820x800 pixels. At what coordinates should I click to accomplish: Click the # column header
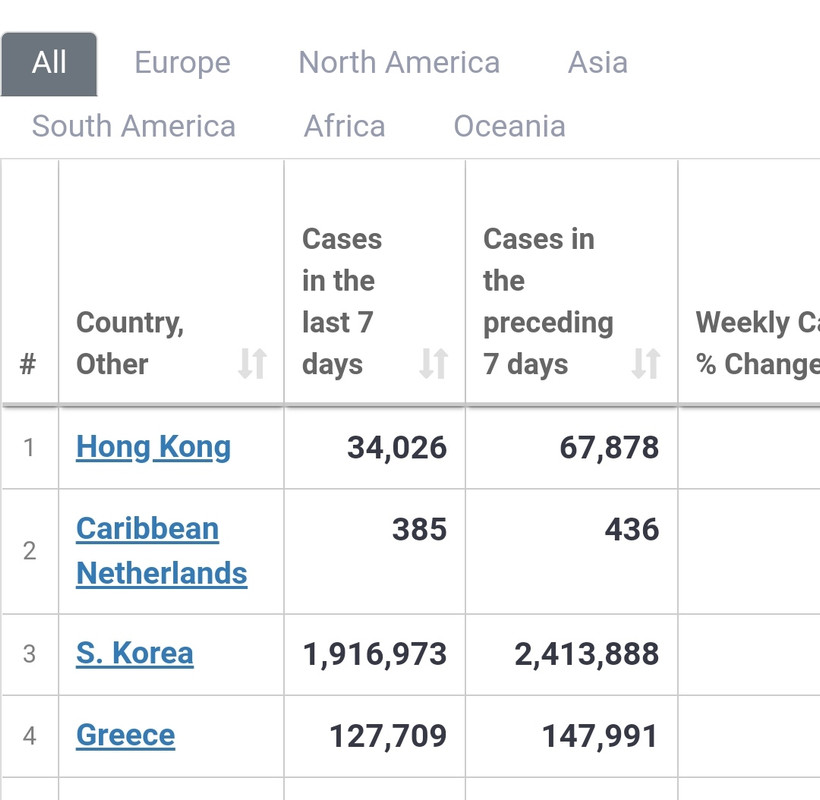pyautogui.click(x=28, y=364)
